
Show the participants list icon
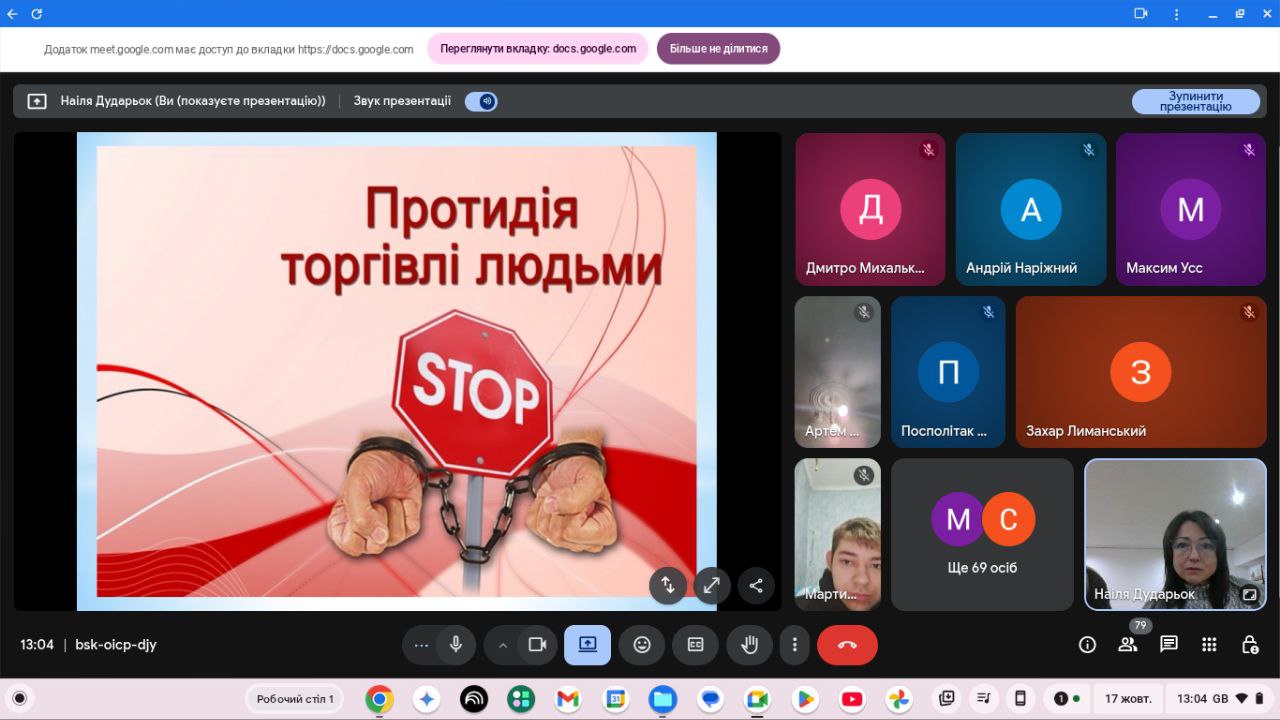1128,645
